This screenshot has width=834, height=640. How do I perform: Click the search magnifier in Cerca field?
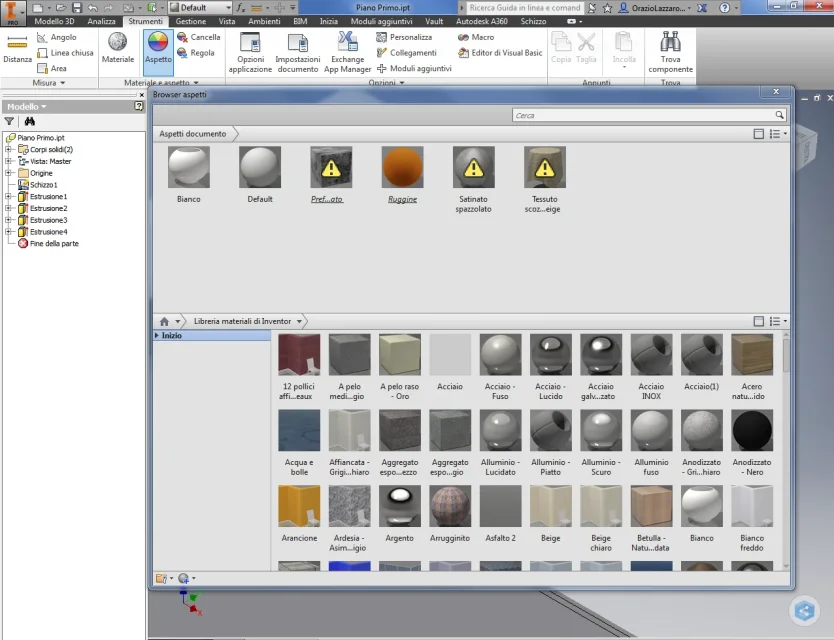[x=779, y=115]
